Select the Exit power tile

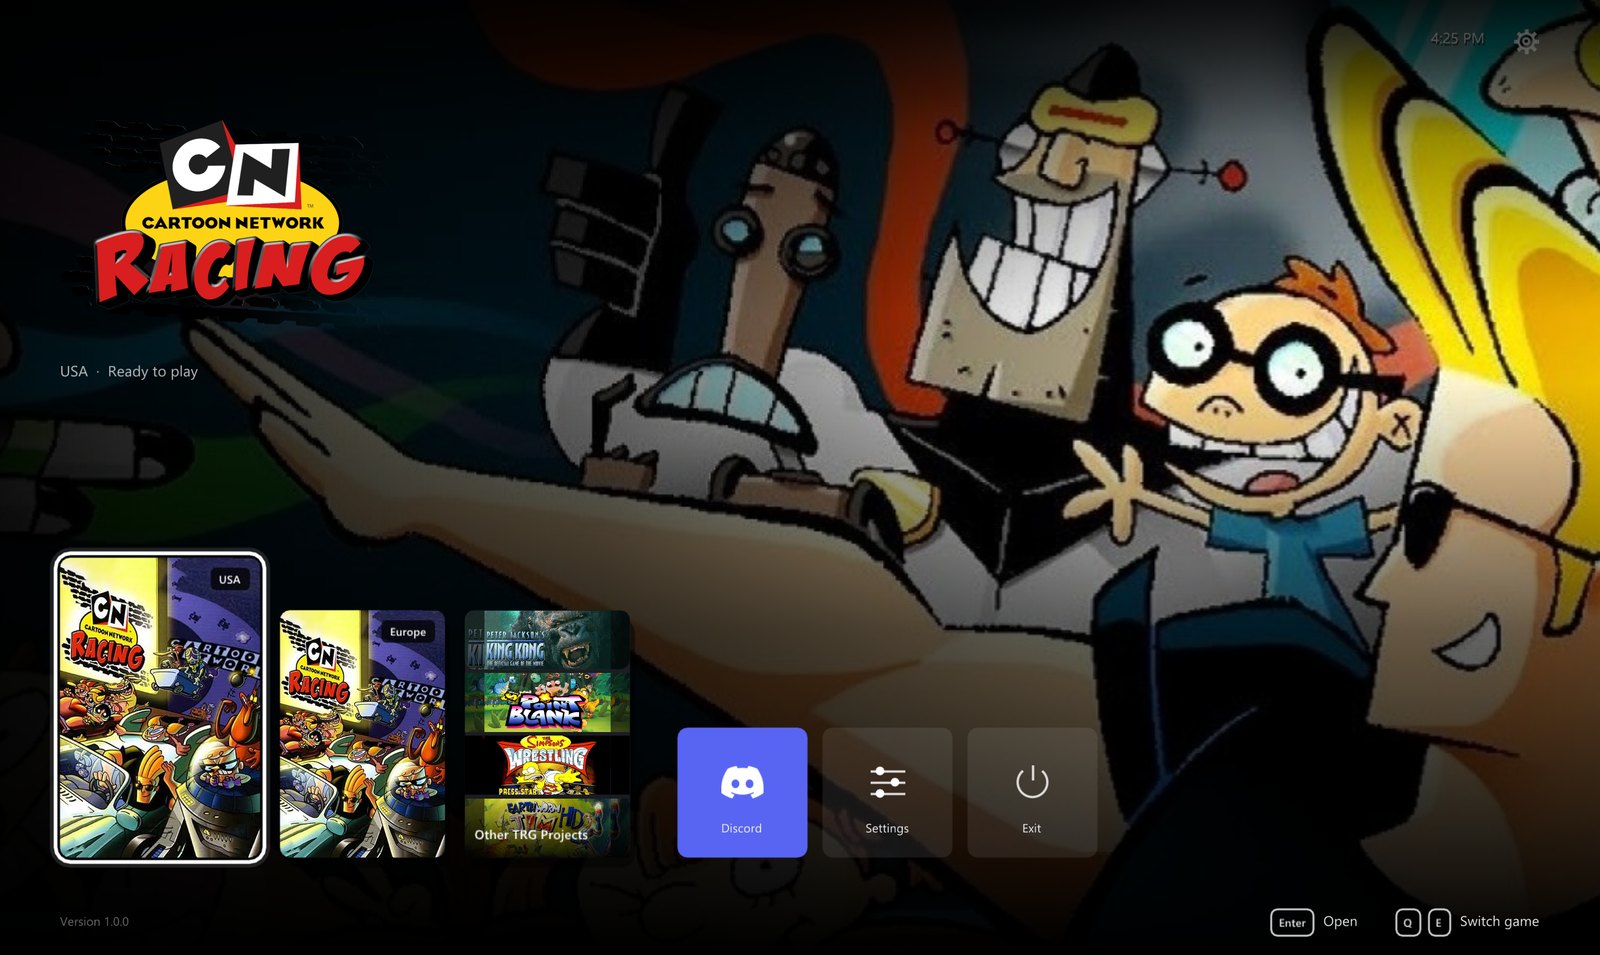(x=1032, y=792)
